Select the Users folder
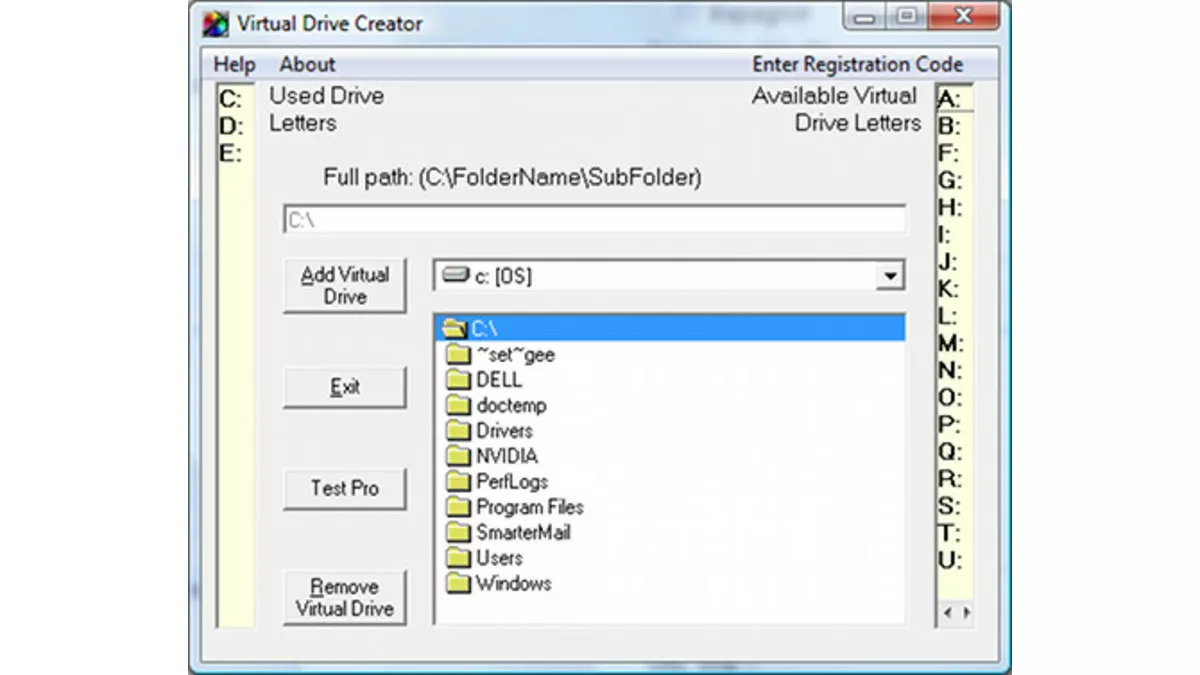The image size is (1200, 675). coord(484,558)
